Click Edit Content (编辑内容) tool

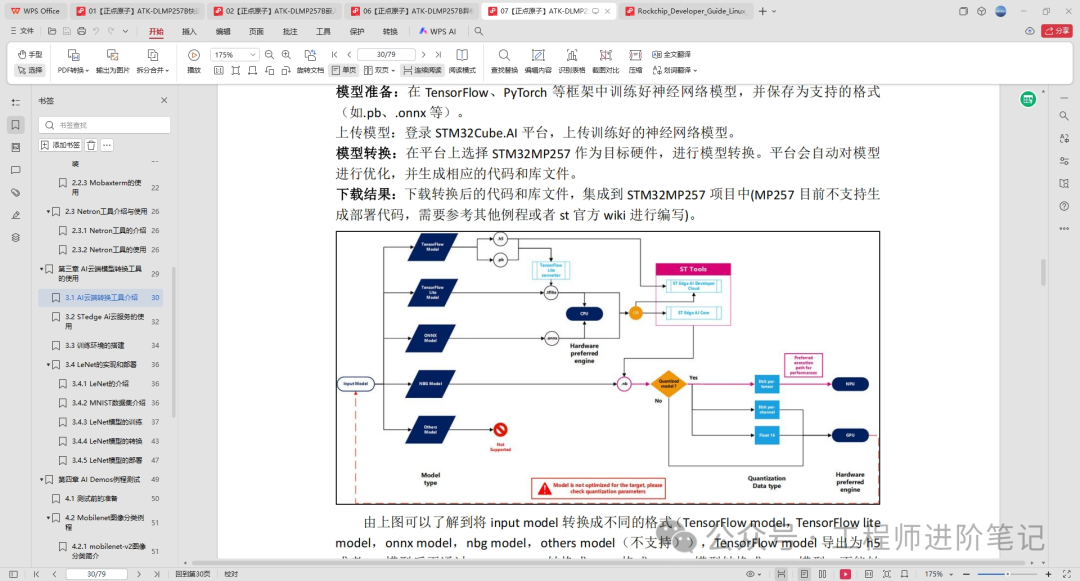[x=538, y=61]
